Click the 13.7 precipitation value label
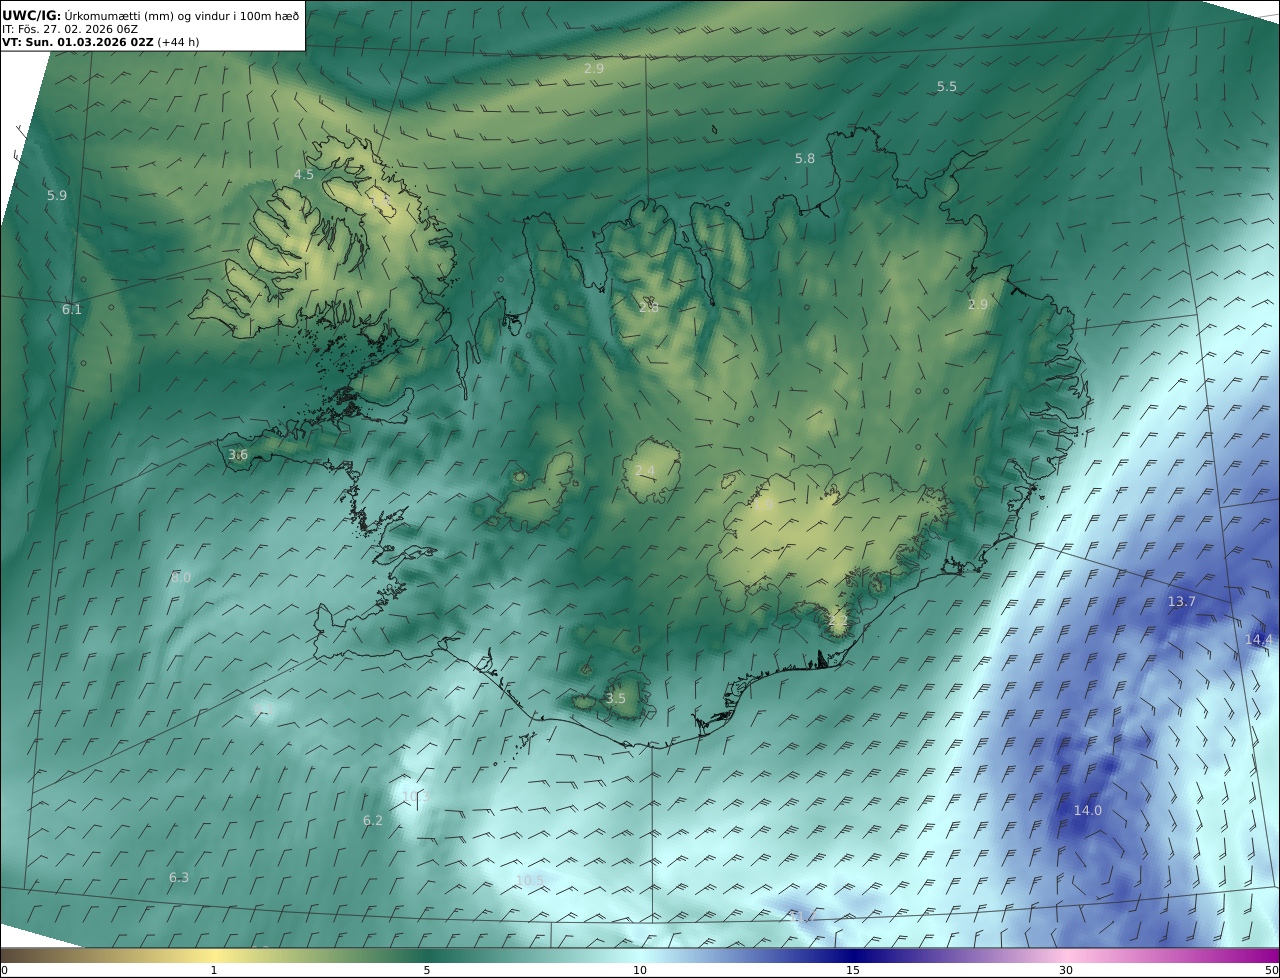Viewport: 1280px width, 978px height. [1181, 602]
